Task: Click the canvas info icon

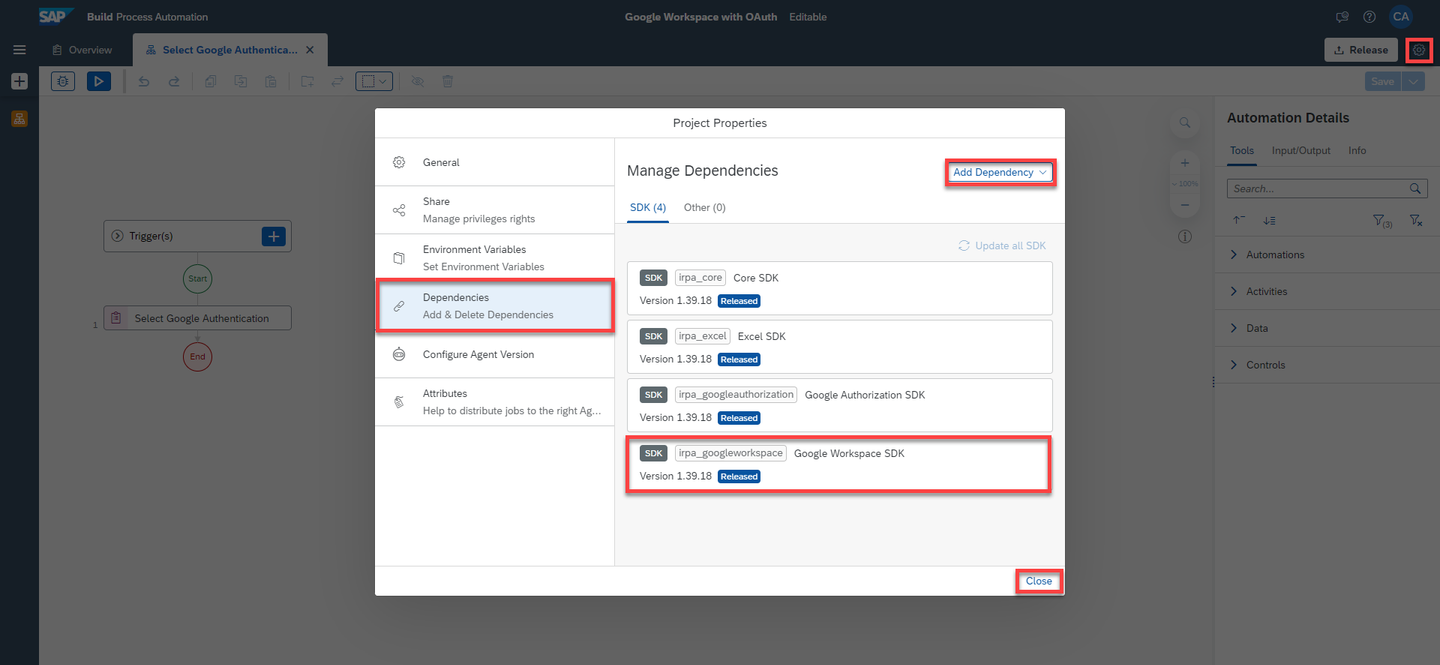Action: click(x=1184, y=236)
